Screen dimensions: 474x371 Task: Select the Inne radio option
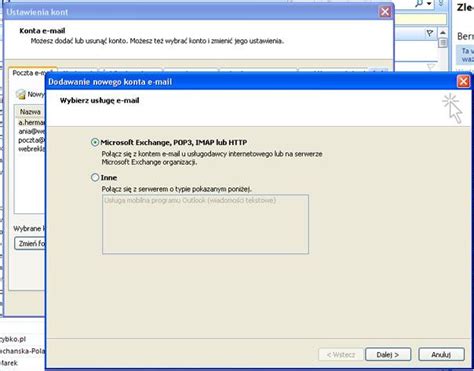[95, 177]
